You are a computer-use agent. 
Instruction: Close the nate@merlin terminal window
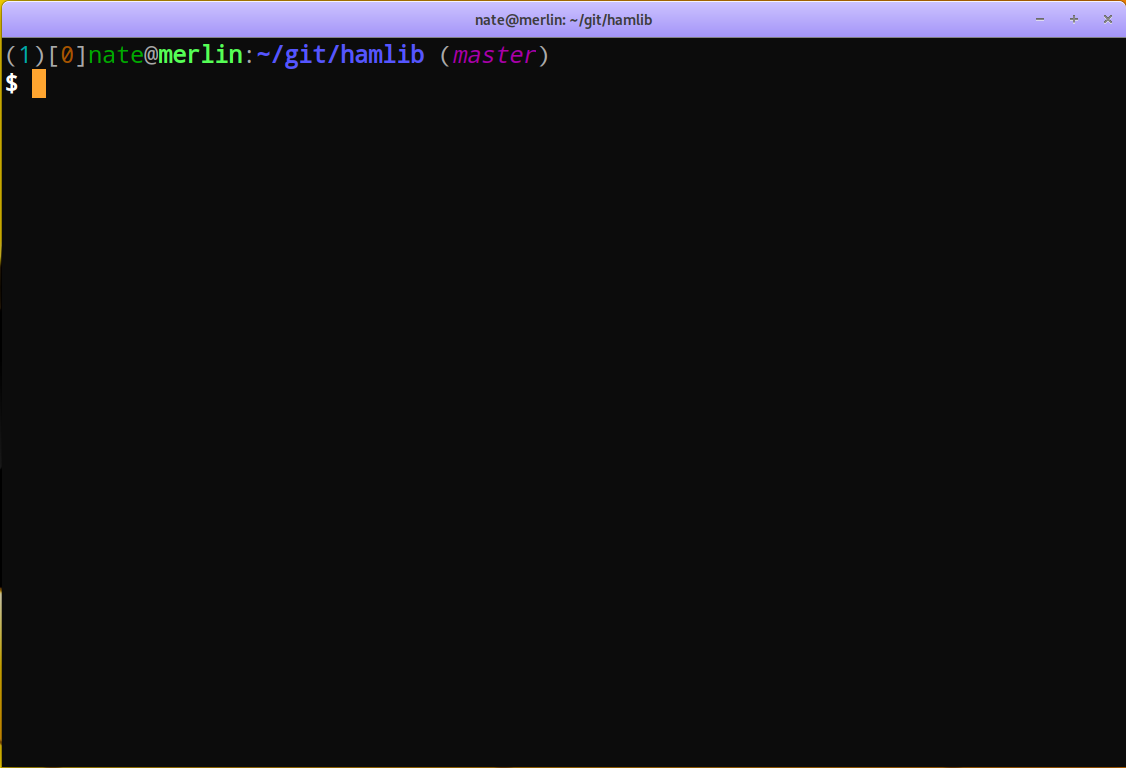pyautogui.click(x=1107, y=19)
